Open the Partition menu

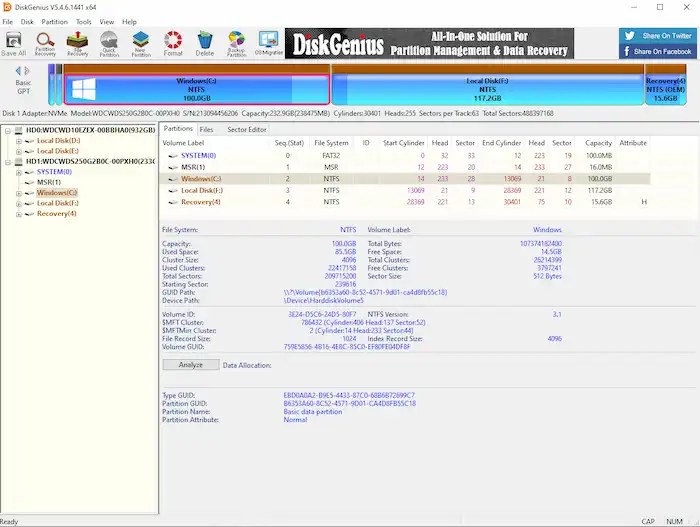point(54,21)
